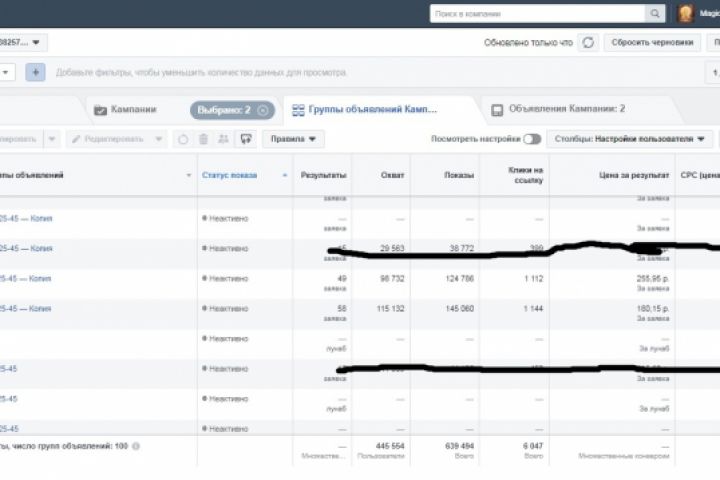
Task: Click the duplicate icon in the toolbar
Action: pyautogui.click(x=183, y=139)
